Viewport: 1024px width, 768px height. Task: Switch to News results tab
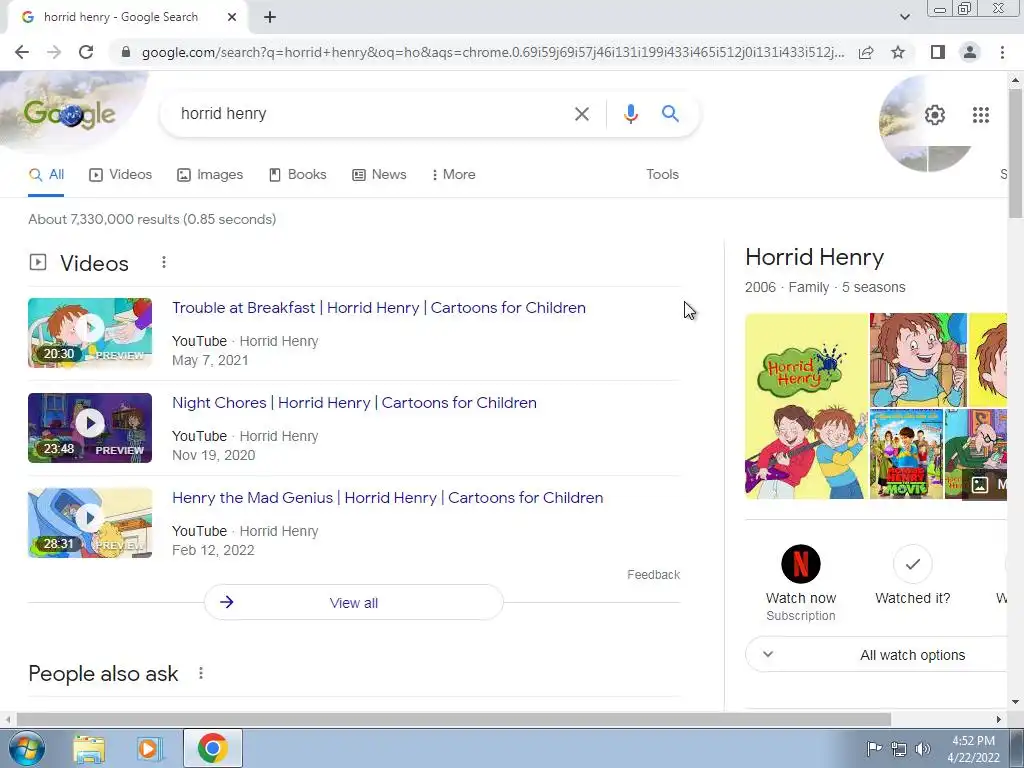tap(379, 174)
